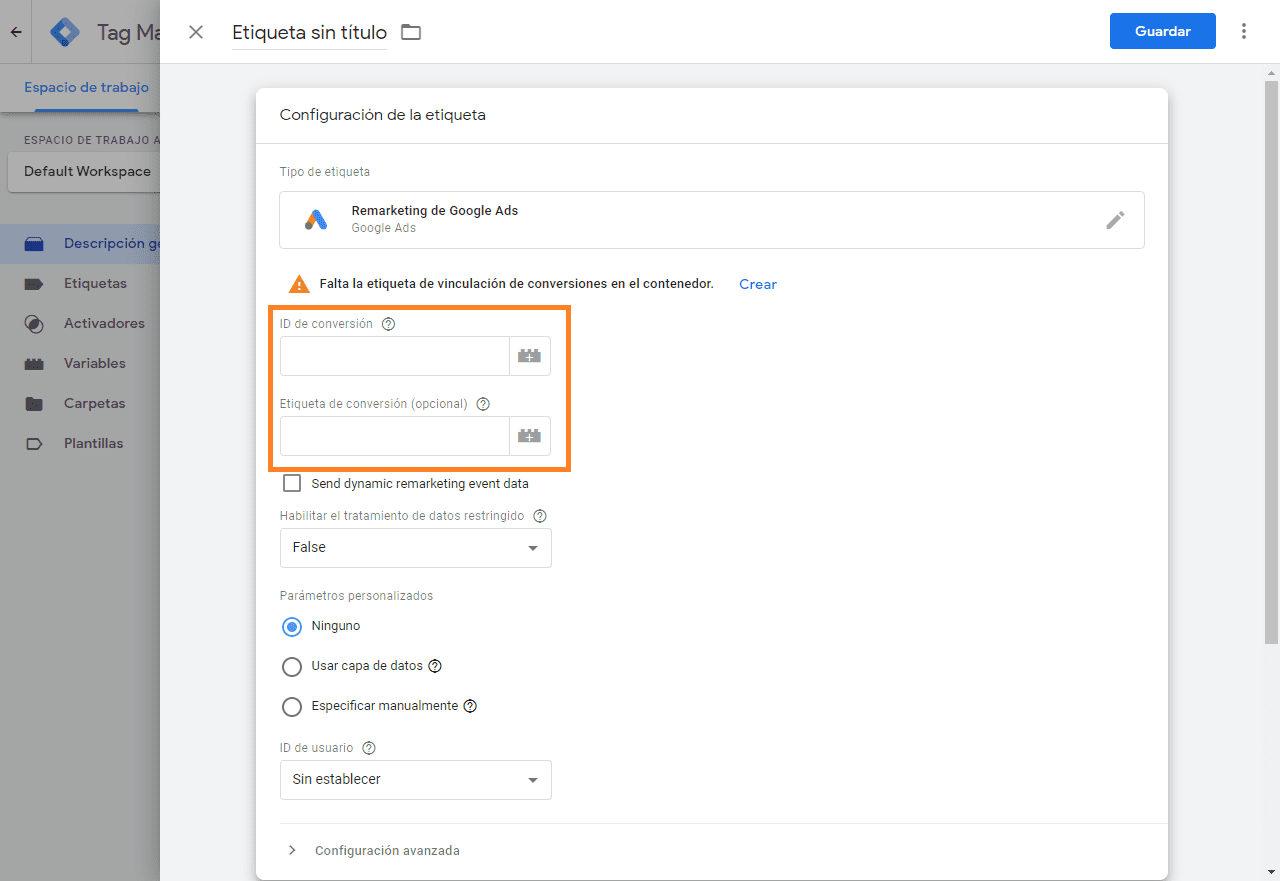Click the blue Guardar button
The image size is (1280, 881).
pos(1162,31)
